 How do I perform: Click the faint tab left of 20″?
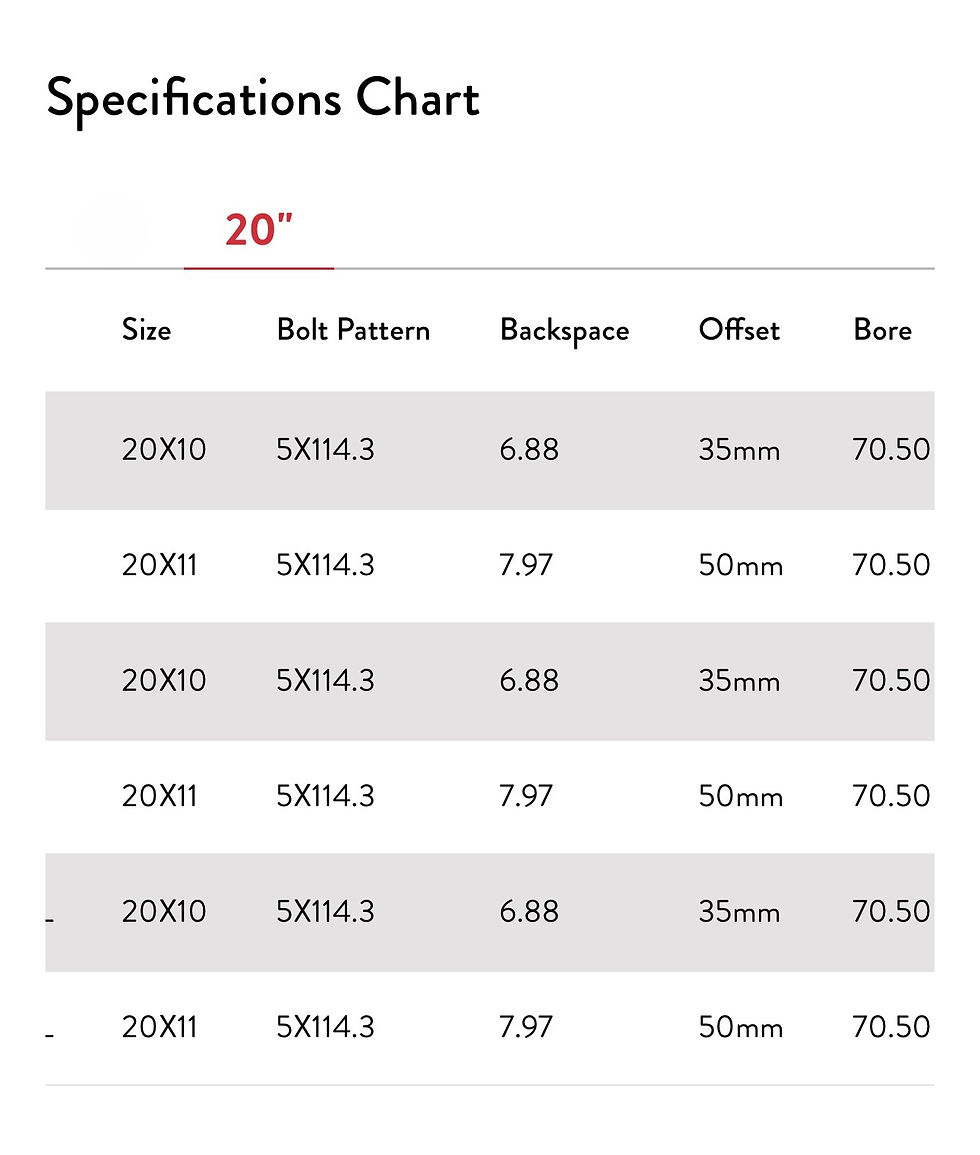(113, 229)
